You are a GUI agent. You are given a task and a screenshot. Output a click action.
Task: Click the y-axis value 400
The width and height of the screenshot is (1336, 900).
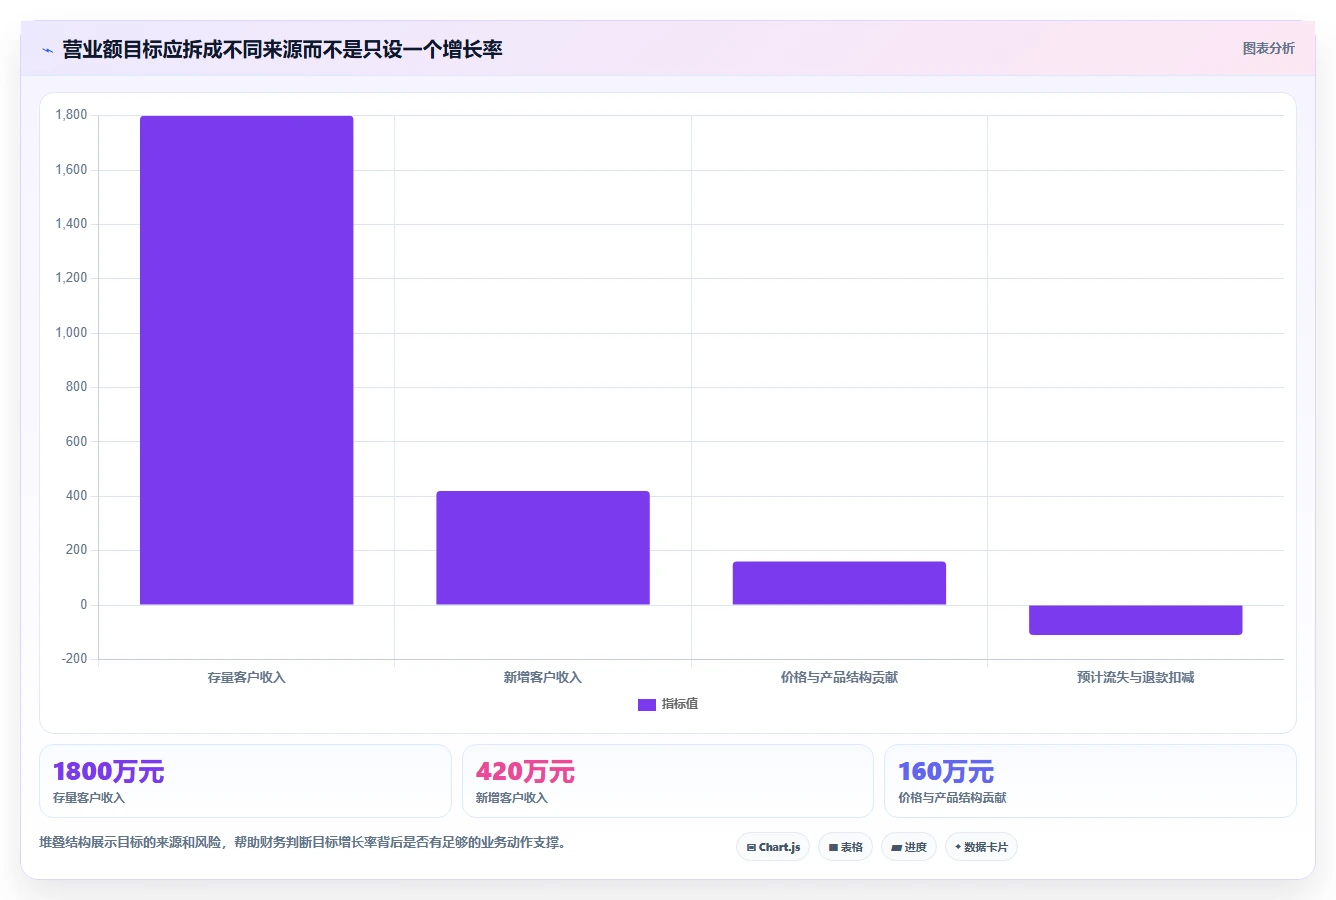click(x=76, y=496)
